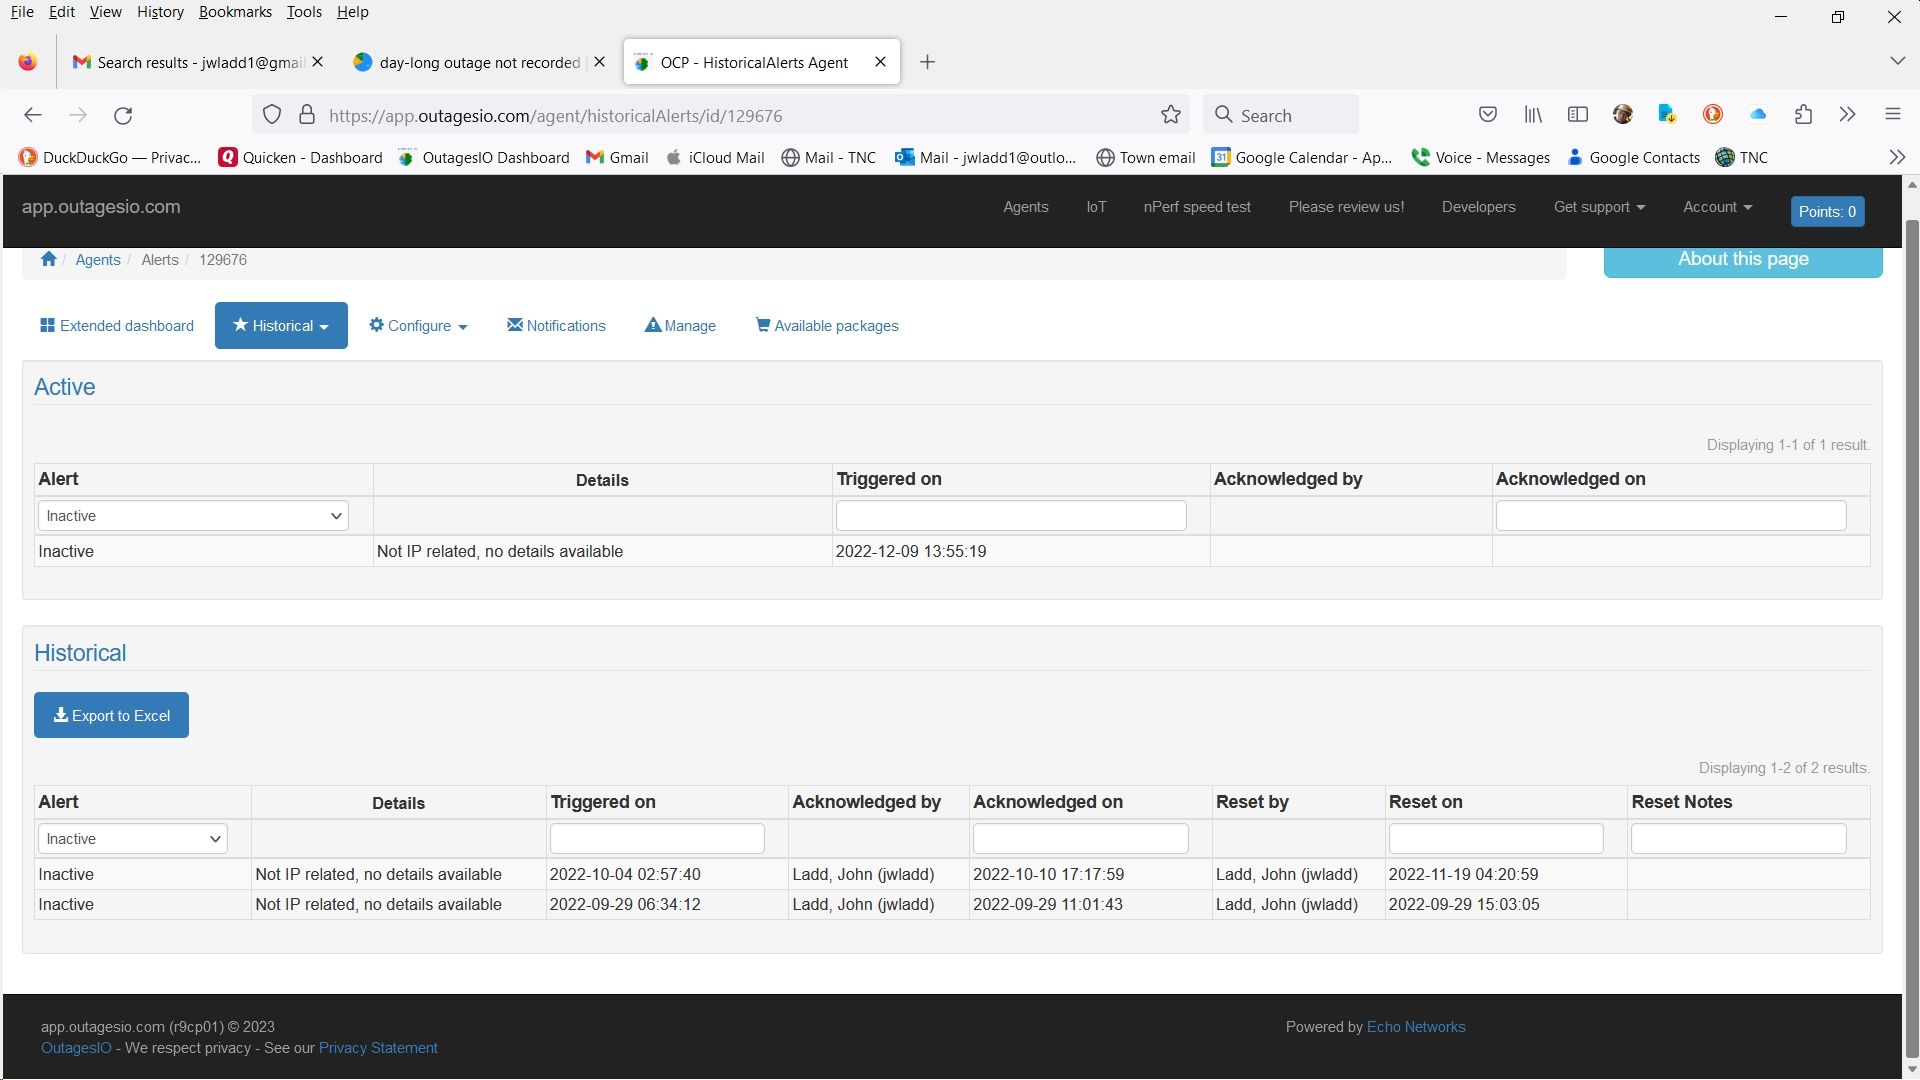Show more bookmarks chevron
This screenshot has height=1080, width=1920.
[1897, 157]
